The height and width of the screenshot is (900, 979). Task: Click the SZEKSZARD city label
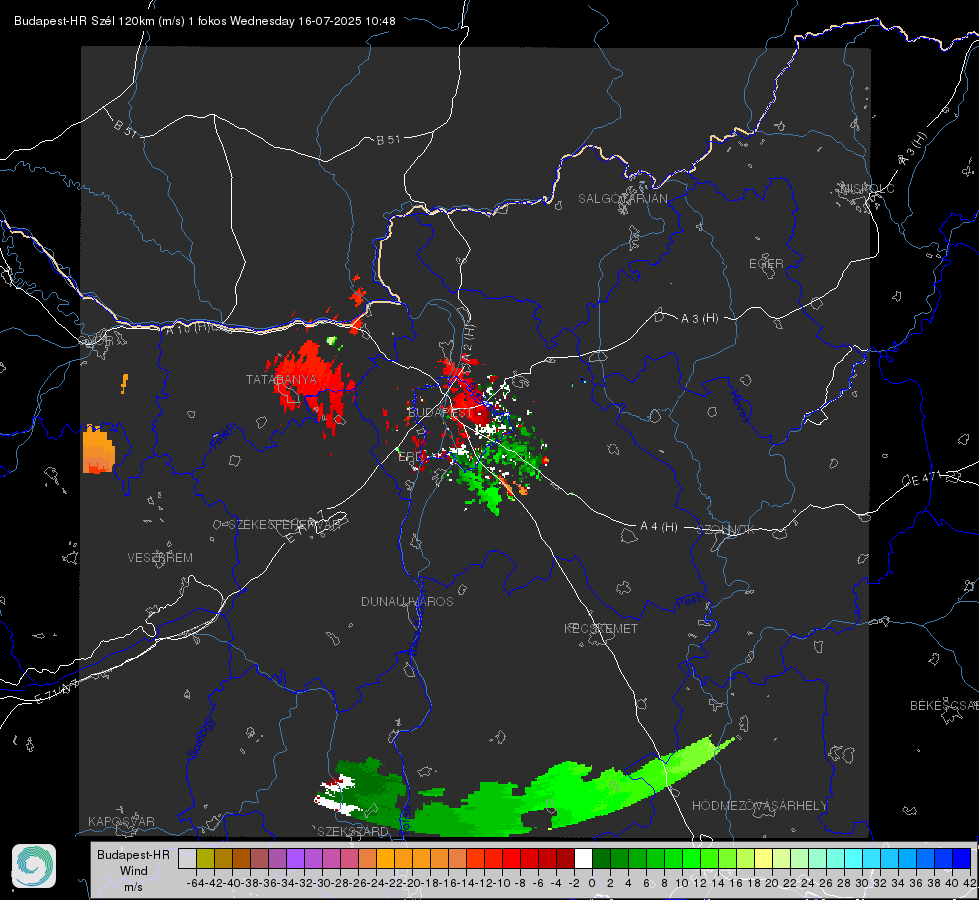click(353, 831)
